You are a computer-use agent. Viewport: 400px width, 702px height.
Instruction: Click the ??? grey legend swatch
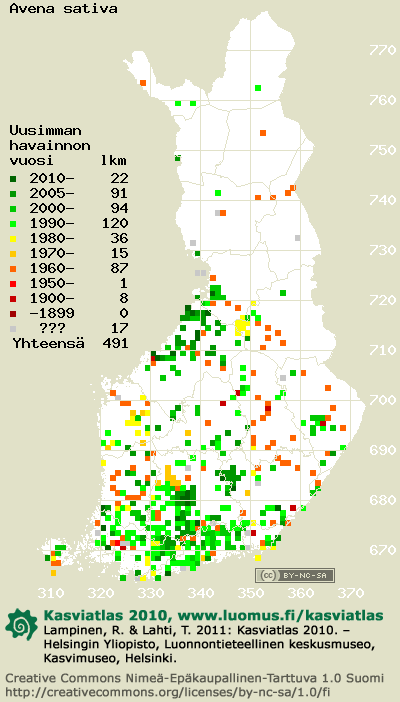(x=13, y=329)
